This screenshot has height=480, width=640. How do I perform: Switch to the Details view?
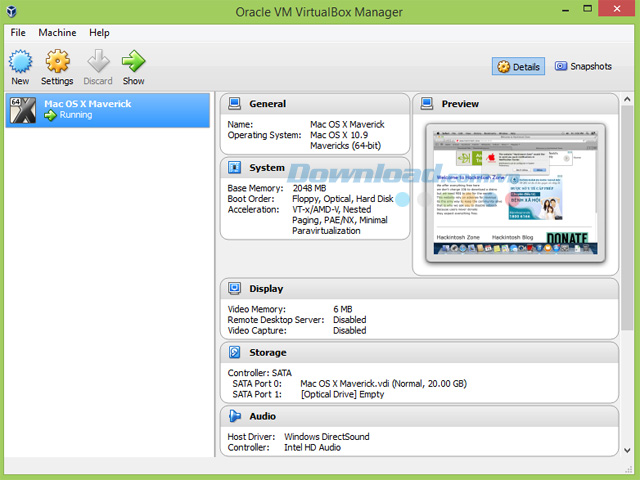[518, 67]
